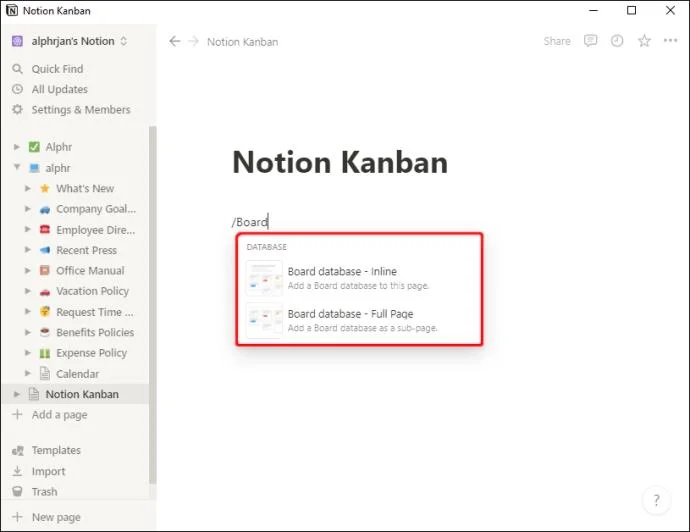This screenshot has height=532, width=690.
Task: Open the Company Goals page
Action: [96, 209]
